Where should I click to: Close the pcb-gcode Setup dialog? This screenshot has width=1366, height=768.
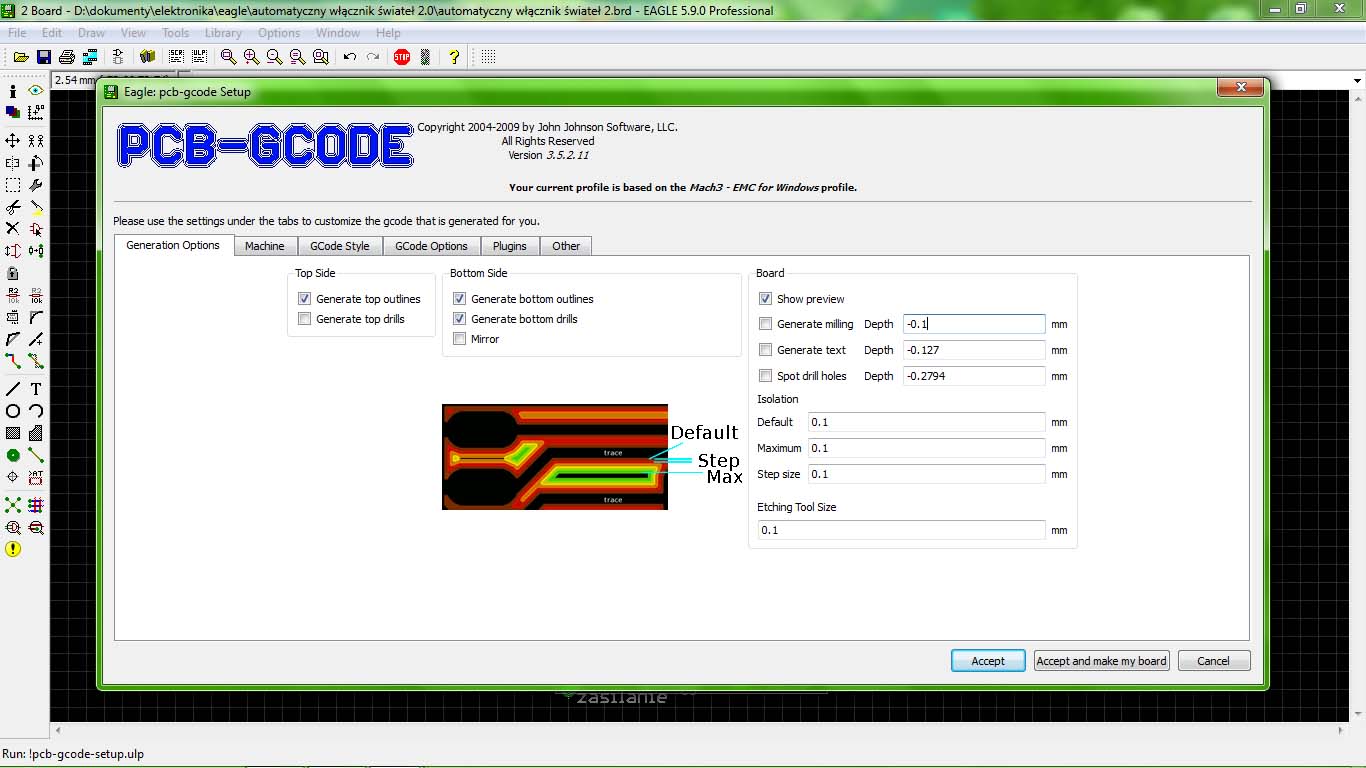point(1241,88)
